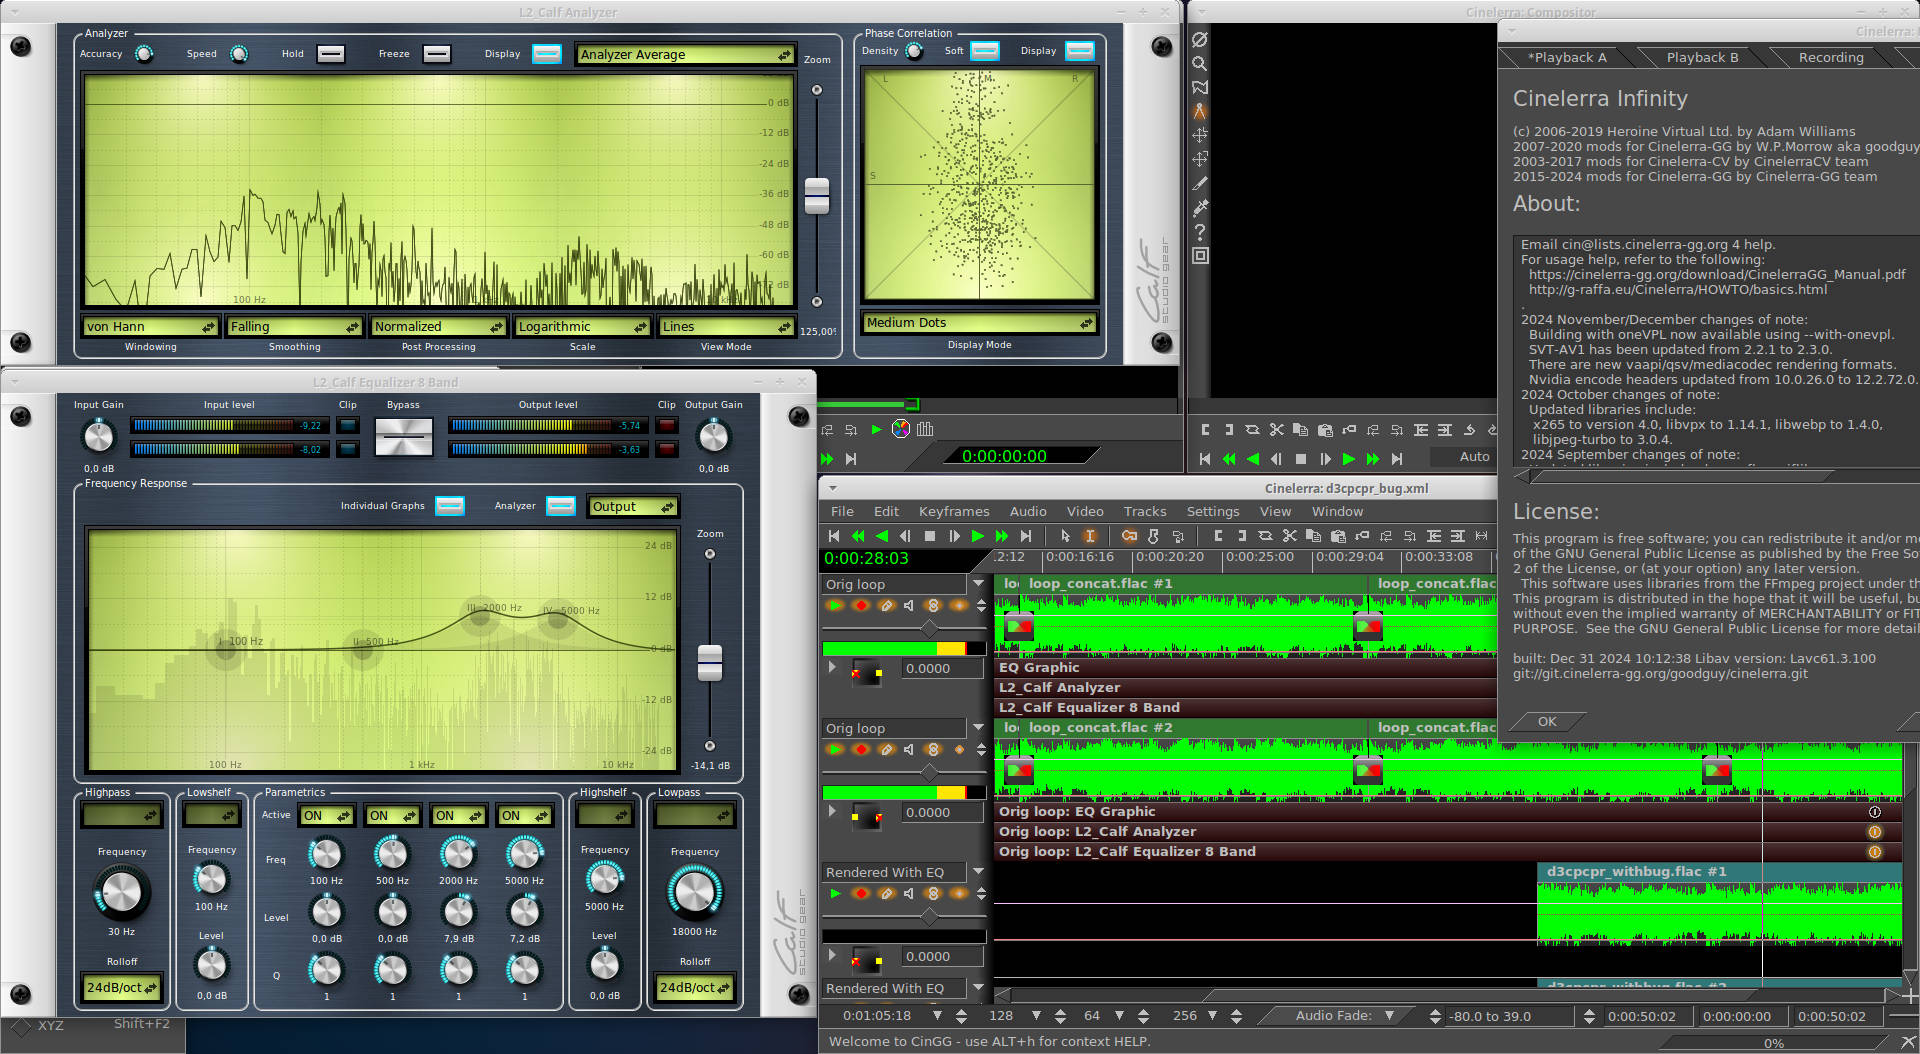The height and width of the screenshot is (1054, 1920).
Task: Click the eyedropper tool in Compositor
Action: click(1200, 208)
